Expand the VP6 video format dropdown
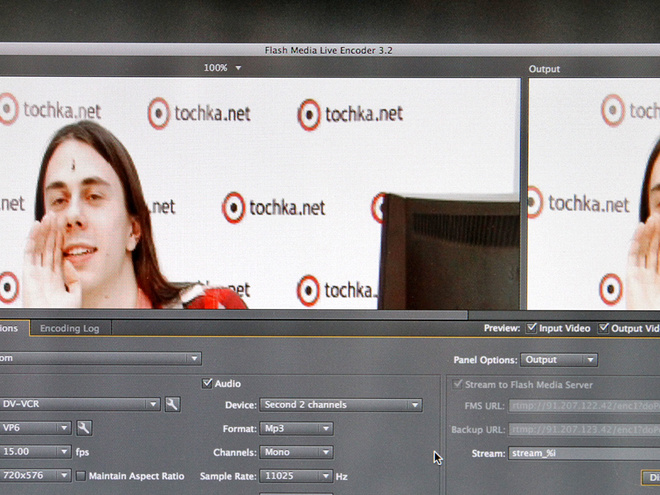Screen dimensions: 660x495 click(35, 428)
